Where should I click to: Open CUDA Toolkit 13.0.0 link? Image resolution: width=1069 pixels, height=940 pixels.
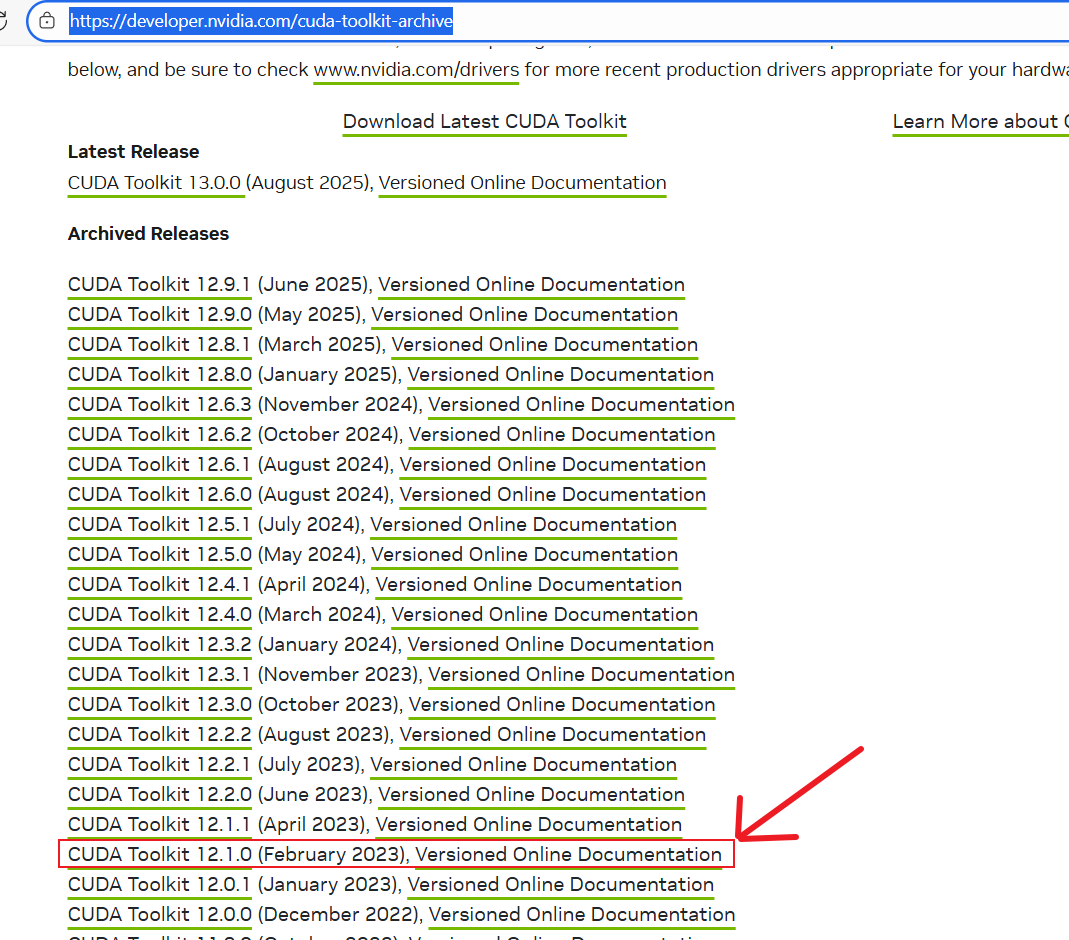click(156, 183)
